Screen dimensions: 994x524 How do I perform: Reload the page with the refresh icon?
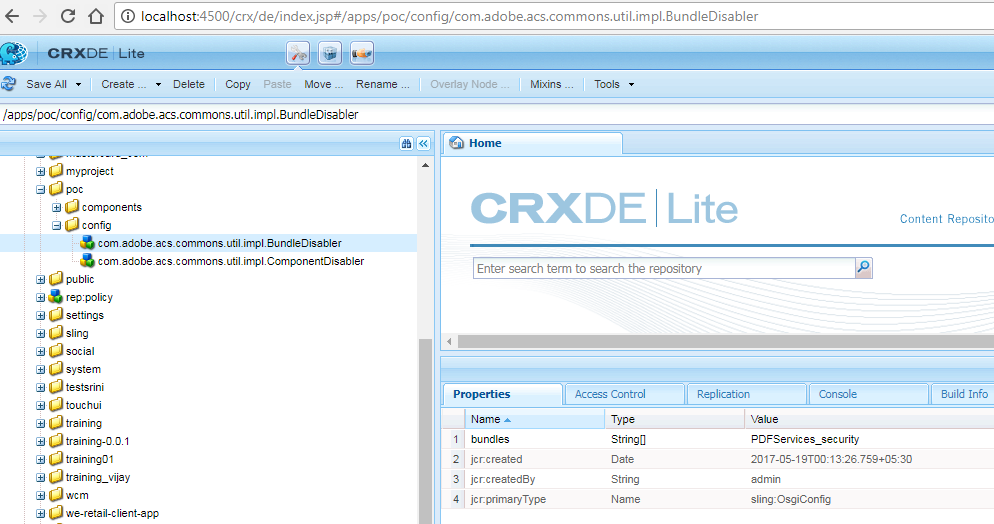[68, 16]
